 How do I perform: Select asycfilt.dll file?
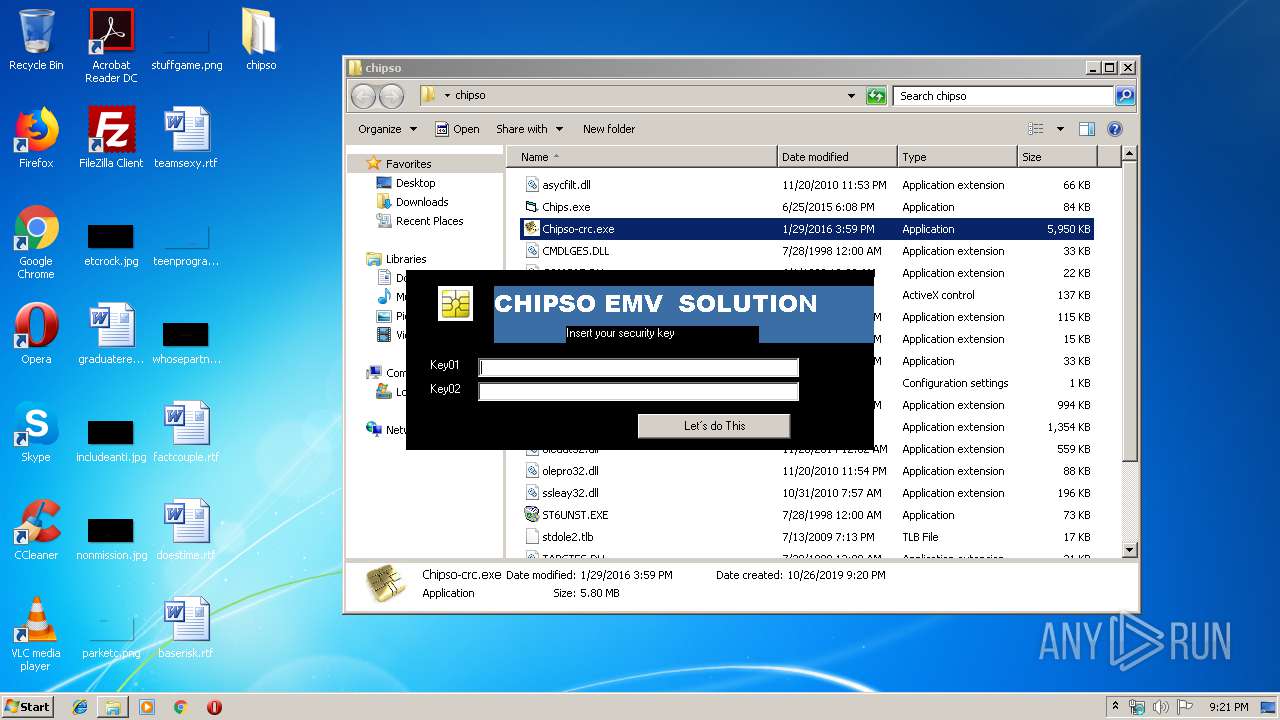pyautogui.click(x=566, y=185)
